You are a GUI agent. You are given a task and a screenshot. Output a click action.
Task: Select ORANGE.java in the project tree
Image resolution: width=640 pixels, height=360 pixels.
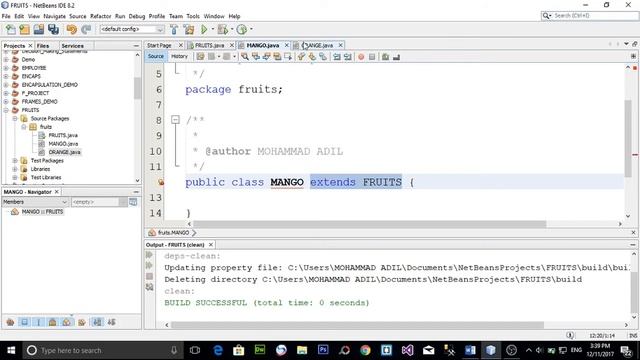(x=64, y=152)
